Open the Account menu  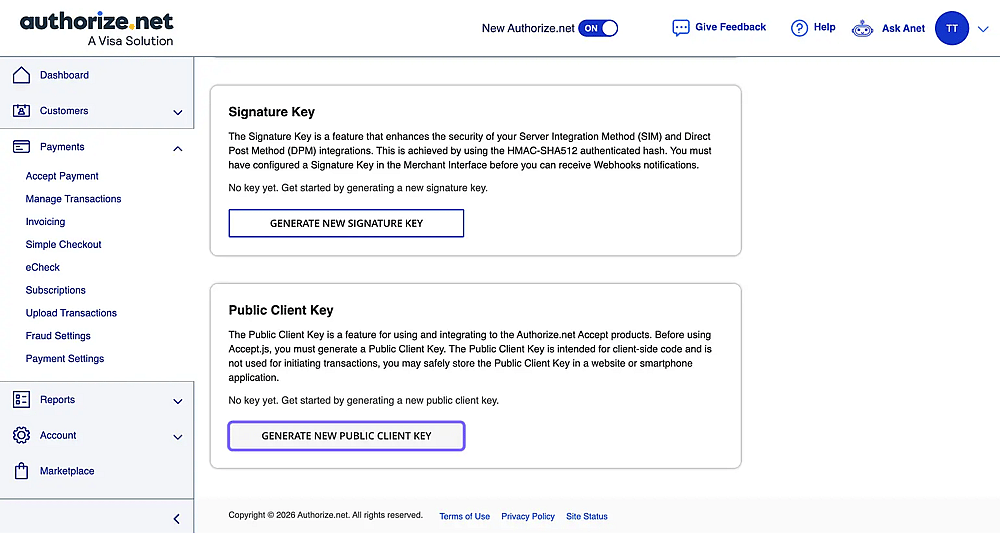pos(58,435)
